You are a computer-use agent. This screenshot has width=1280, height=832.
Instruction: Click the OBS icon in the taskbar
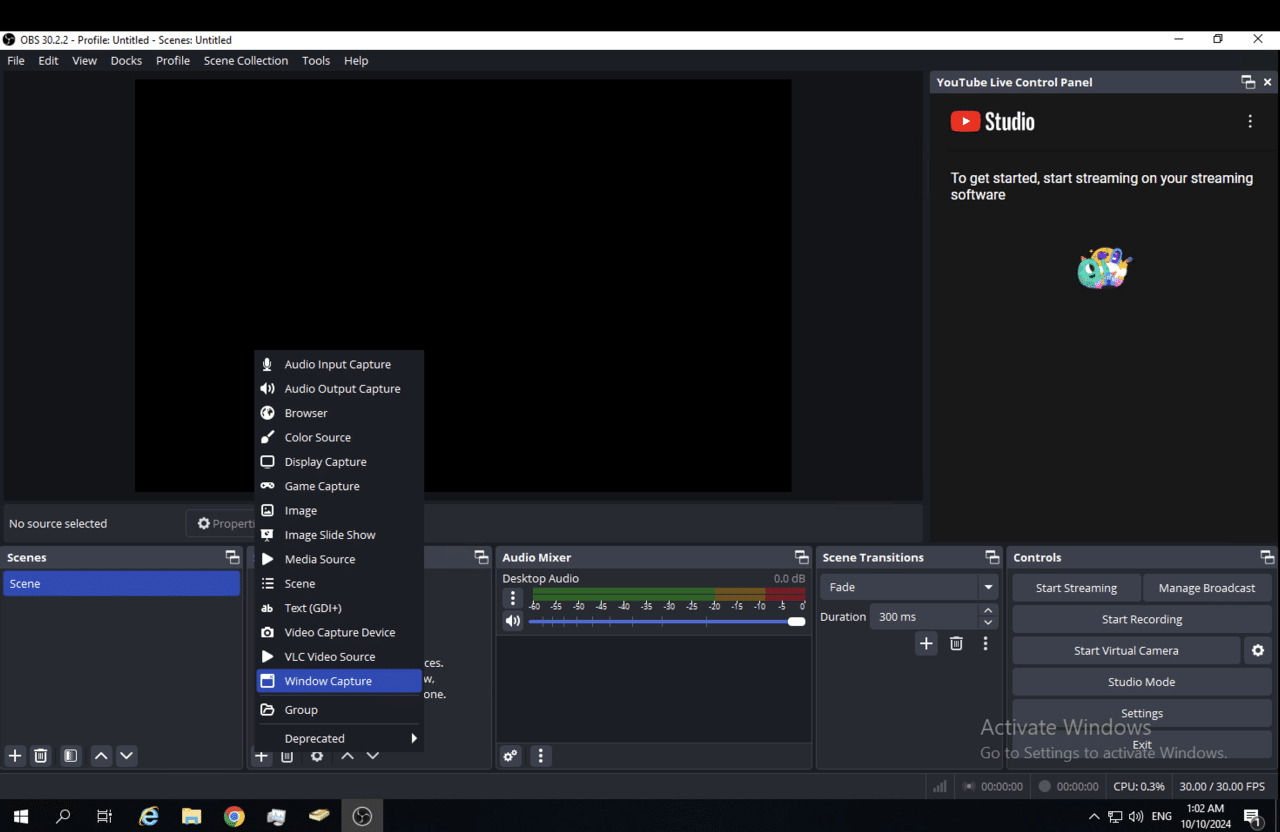(361, 815)
